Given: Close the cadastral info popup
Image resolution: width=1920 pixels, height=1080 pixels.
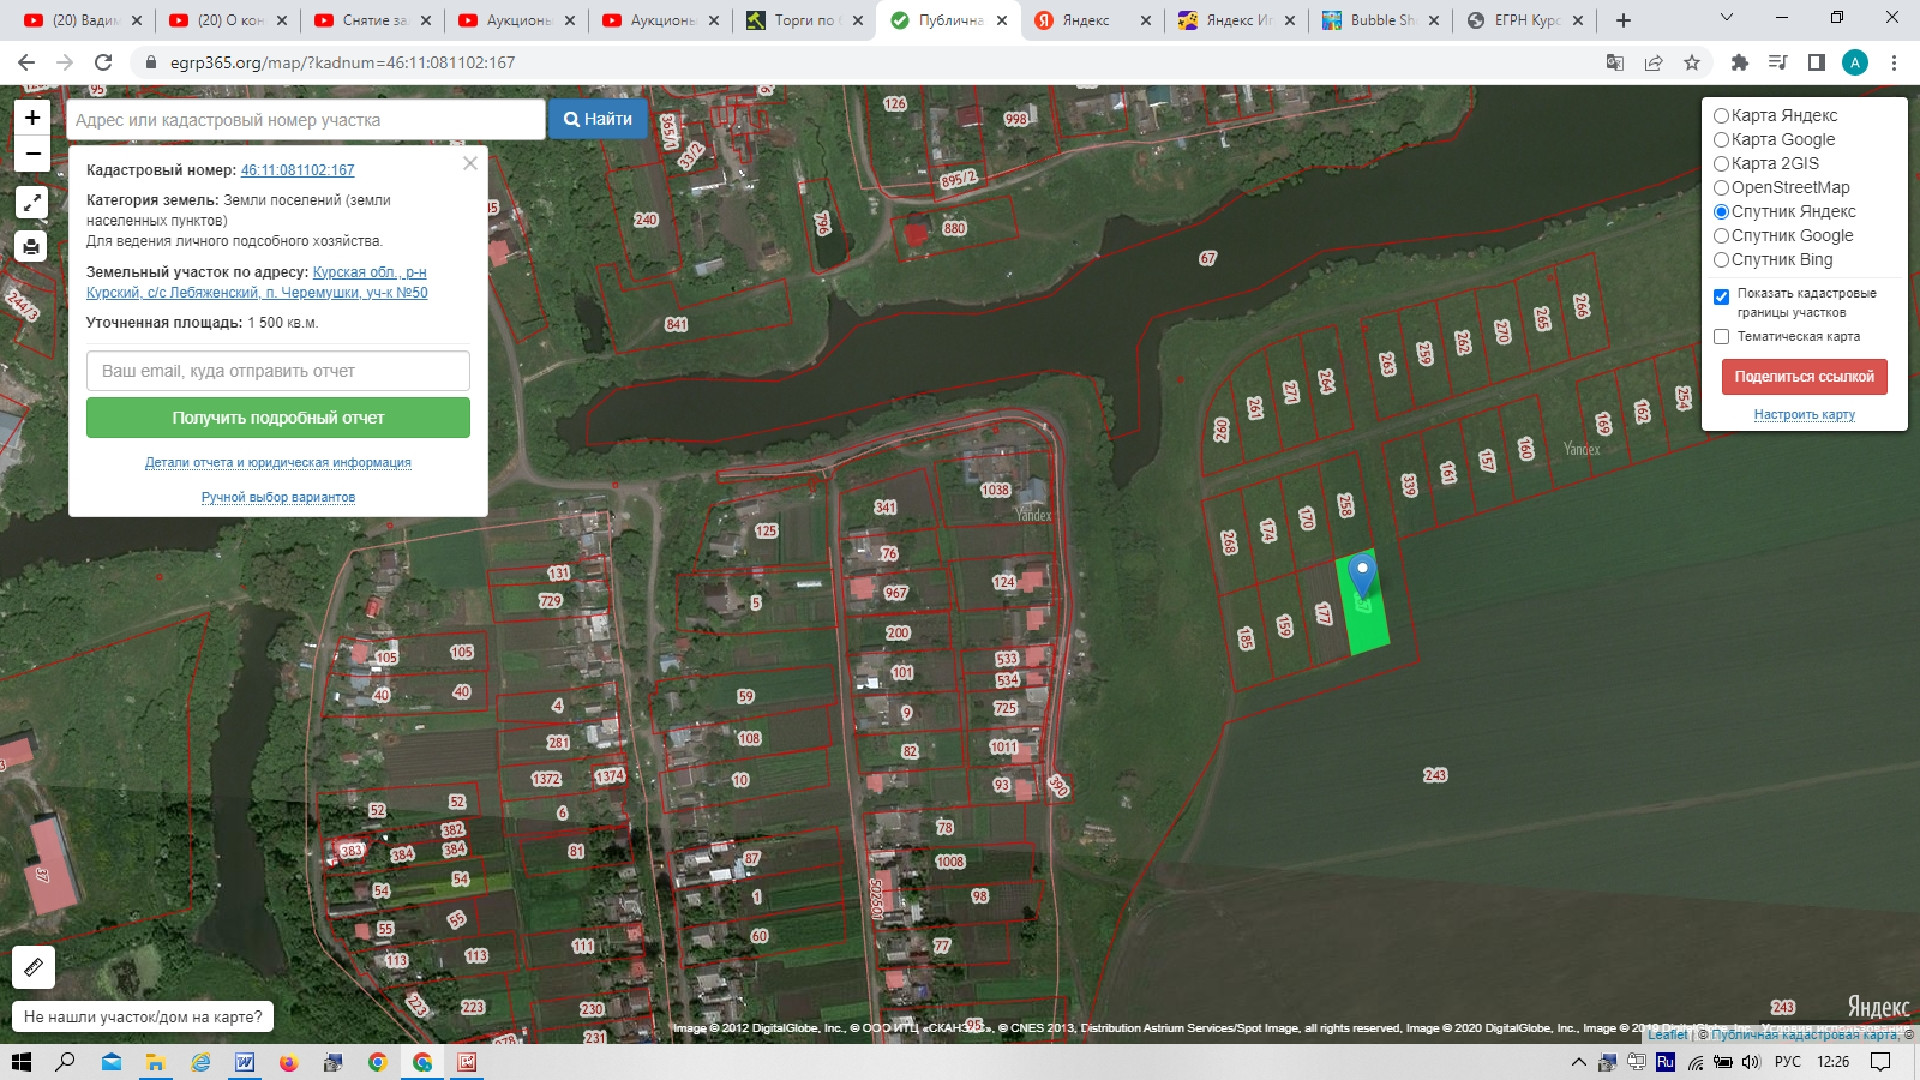Looking at the screenshot, I should point(470,163).
